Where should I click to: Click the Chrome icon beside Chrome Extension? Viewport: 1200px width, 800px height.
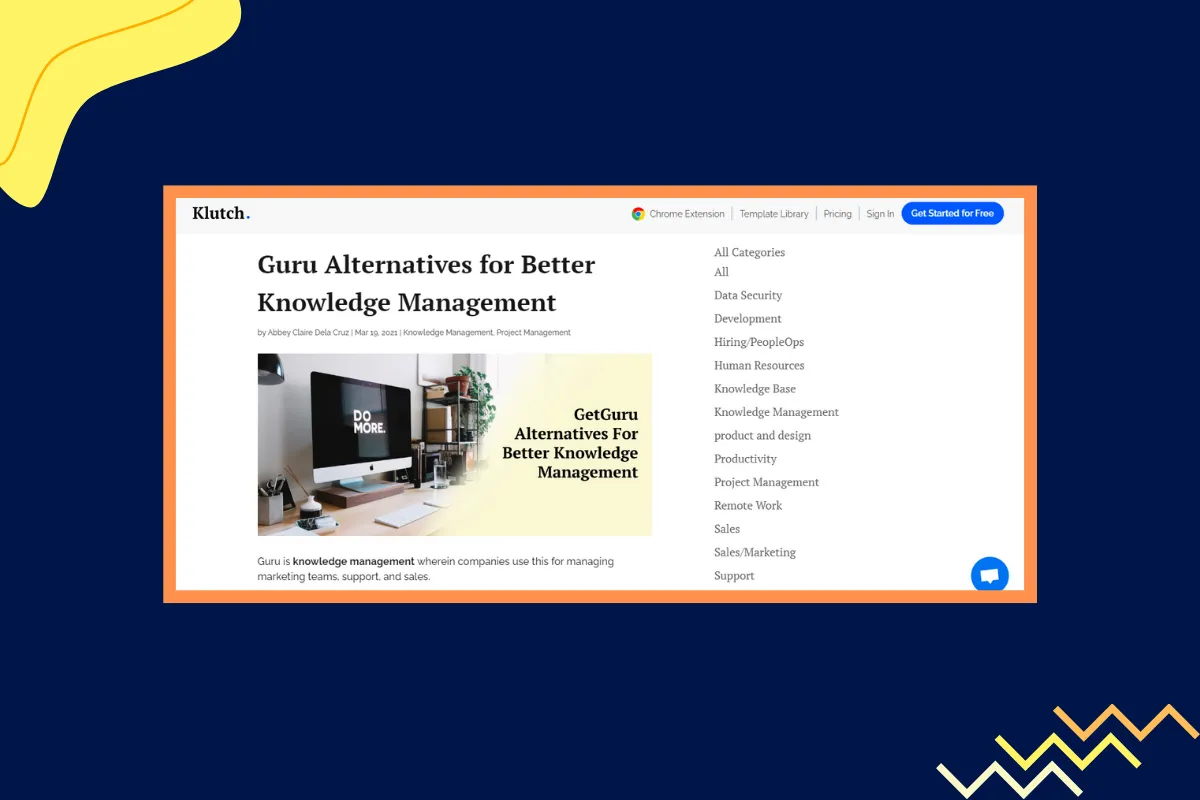(638, 214)
